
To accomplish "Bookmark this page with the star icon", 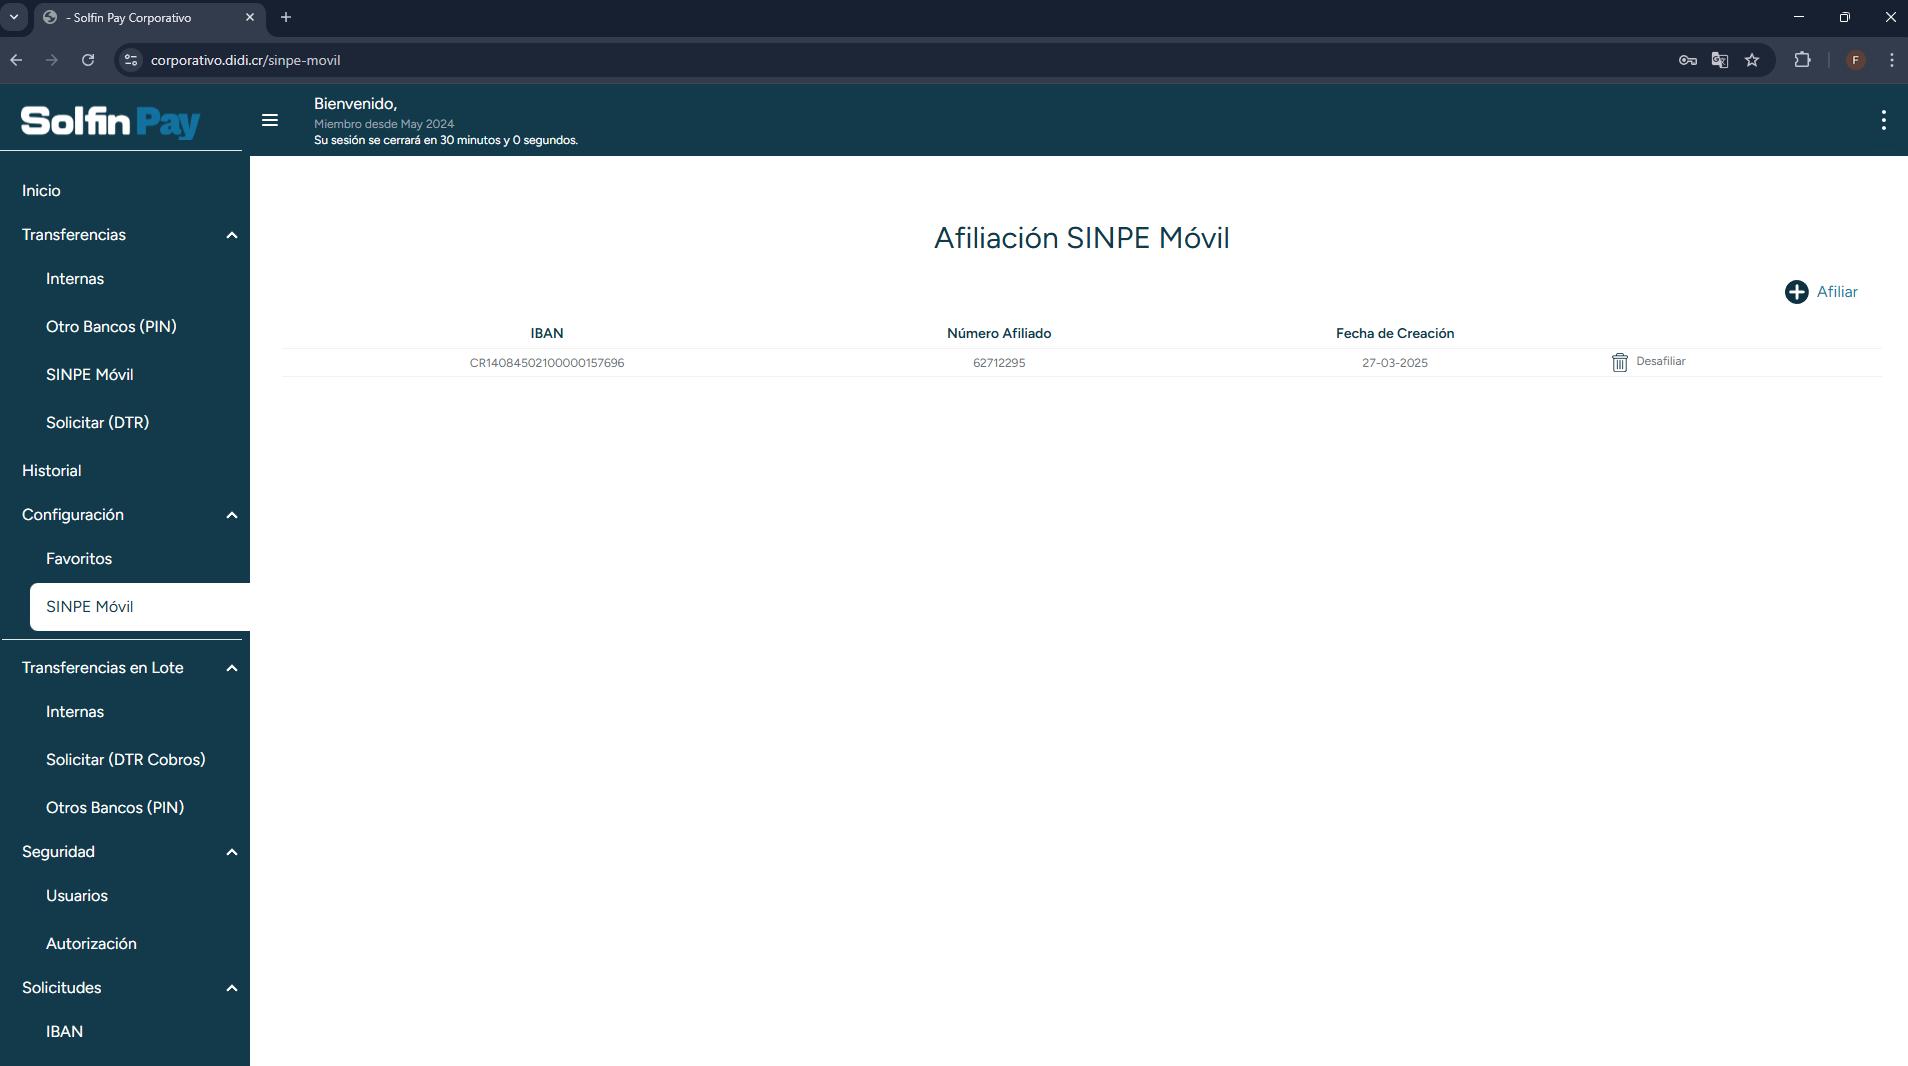I will click(1751, 60).
